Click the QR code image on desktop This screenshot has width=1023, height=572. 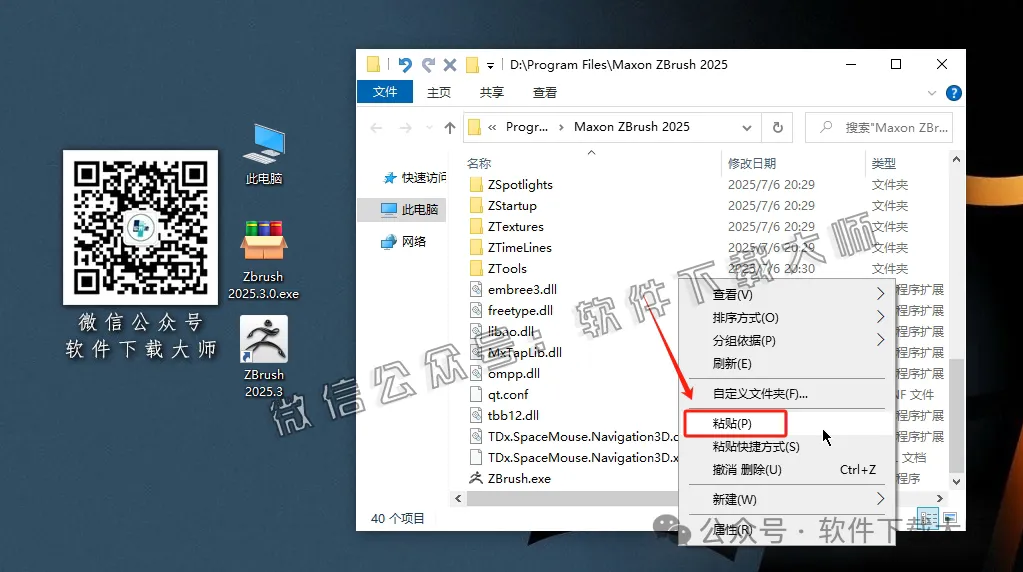[140, 227]
